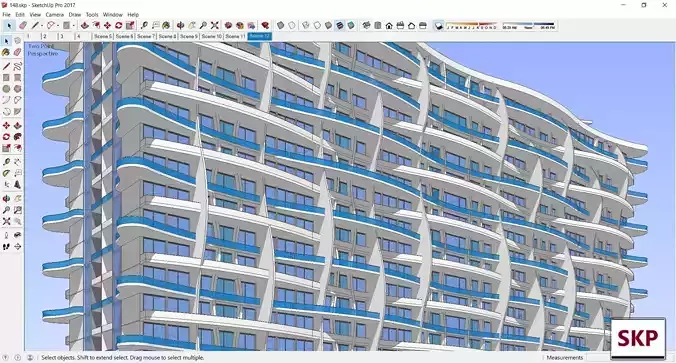Screen dimensions: 676x363
Task: Select the 3D Text tool
Action: pyautogui.click(x=17, y=185)
